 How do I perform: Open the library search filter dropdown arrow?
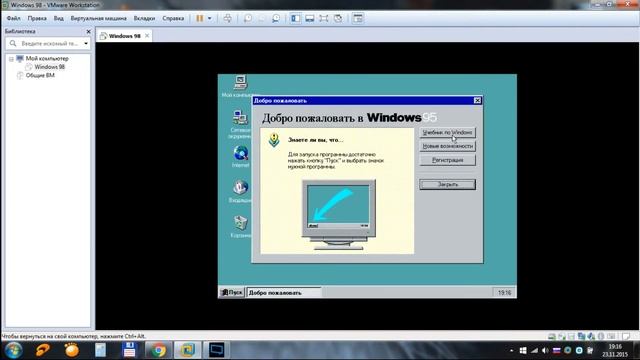(x=86, y=43)
